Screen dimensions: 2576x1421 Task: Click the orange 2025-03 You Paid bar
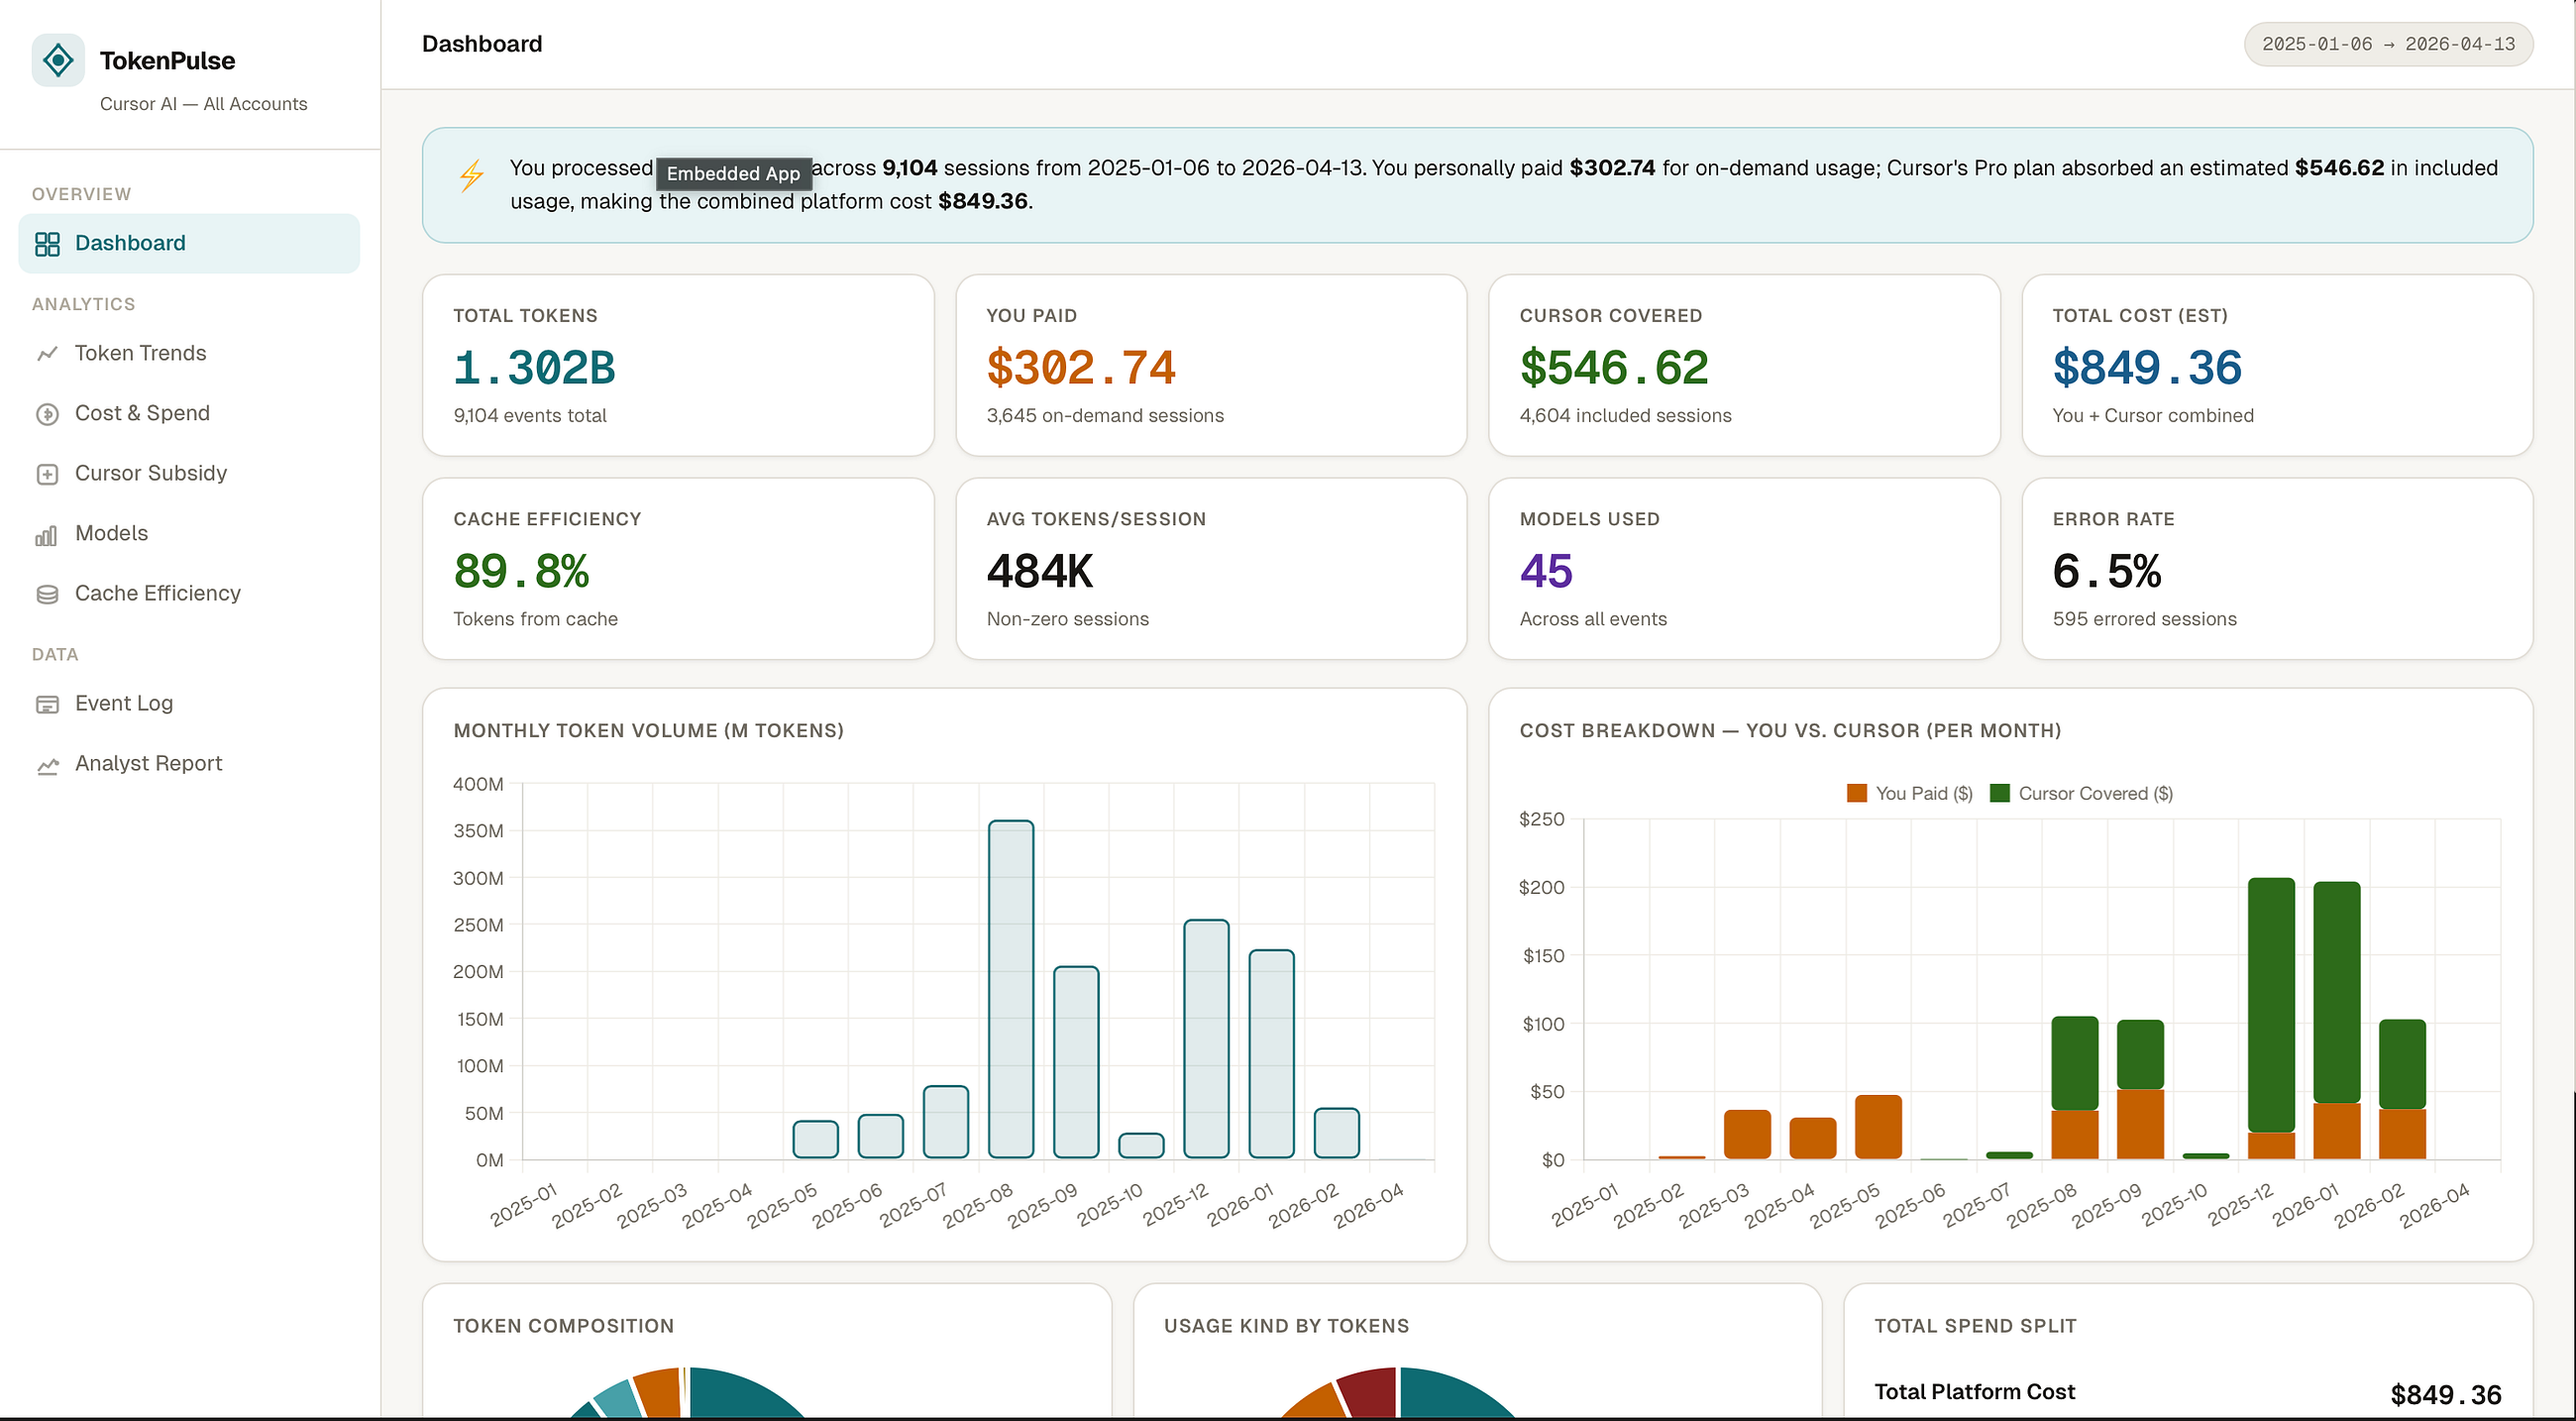coord(1747,1134)
